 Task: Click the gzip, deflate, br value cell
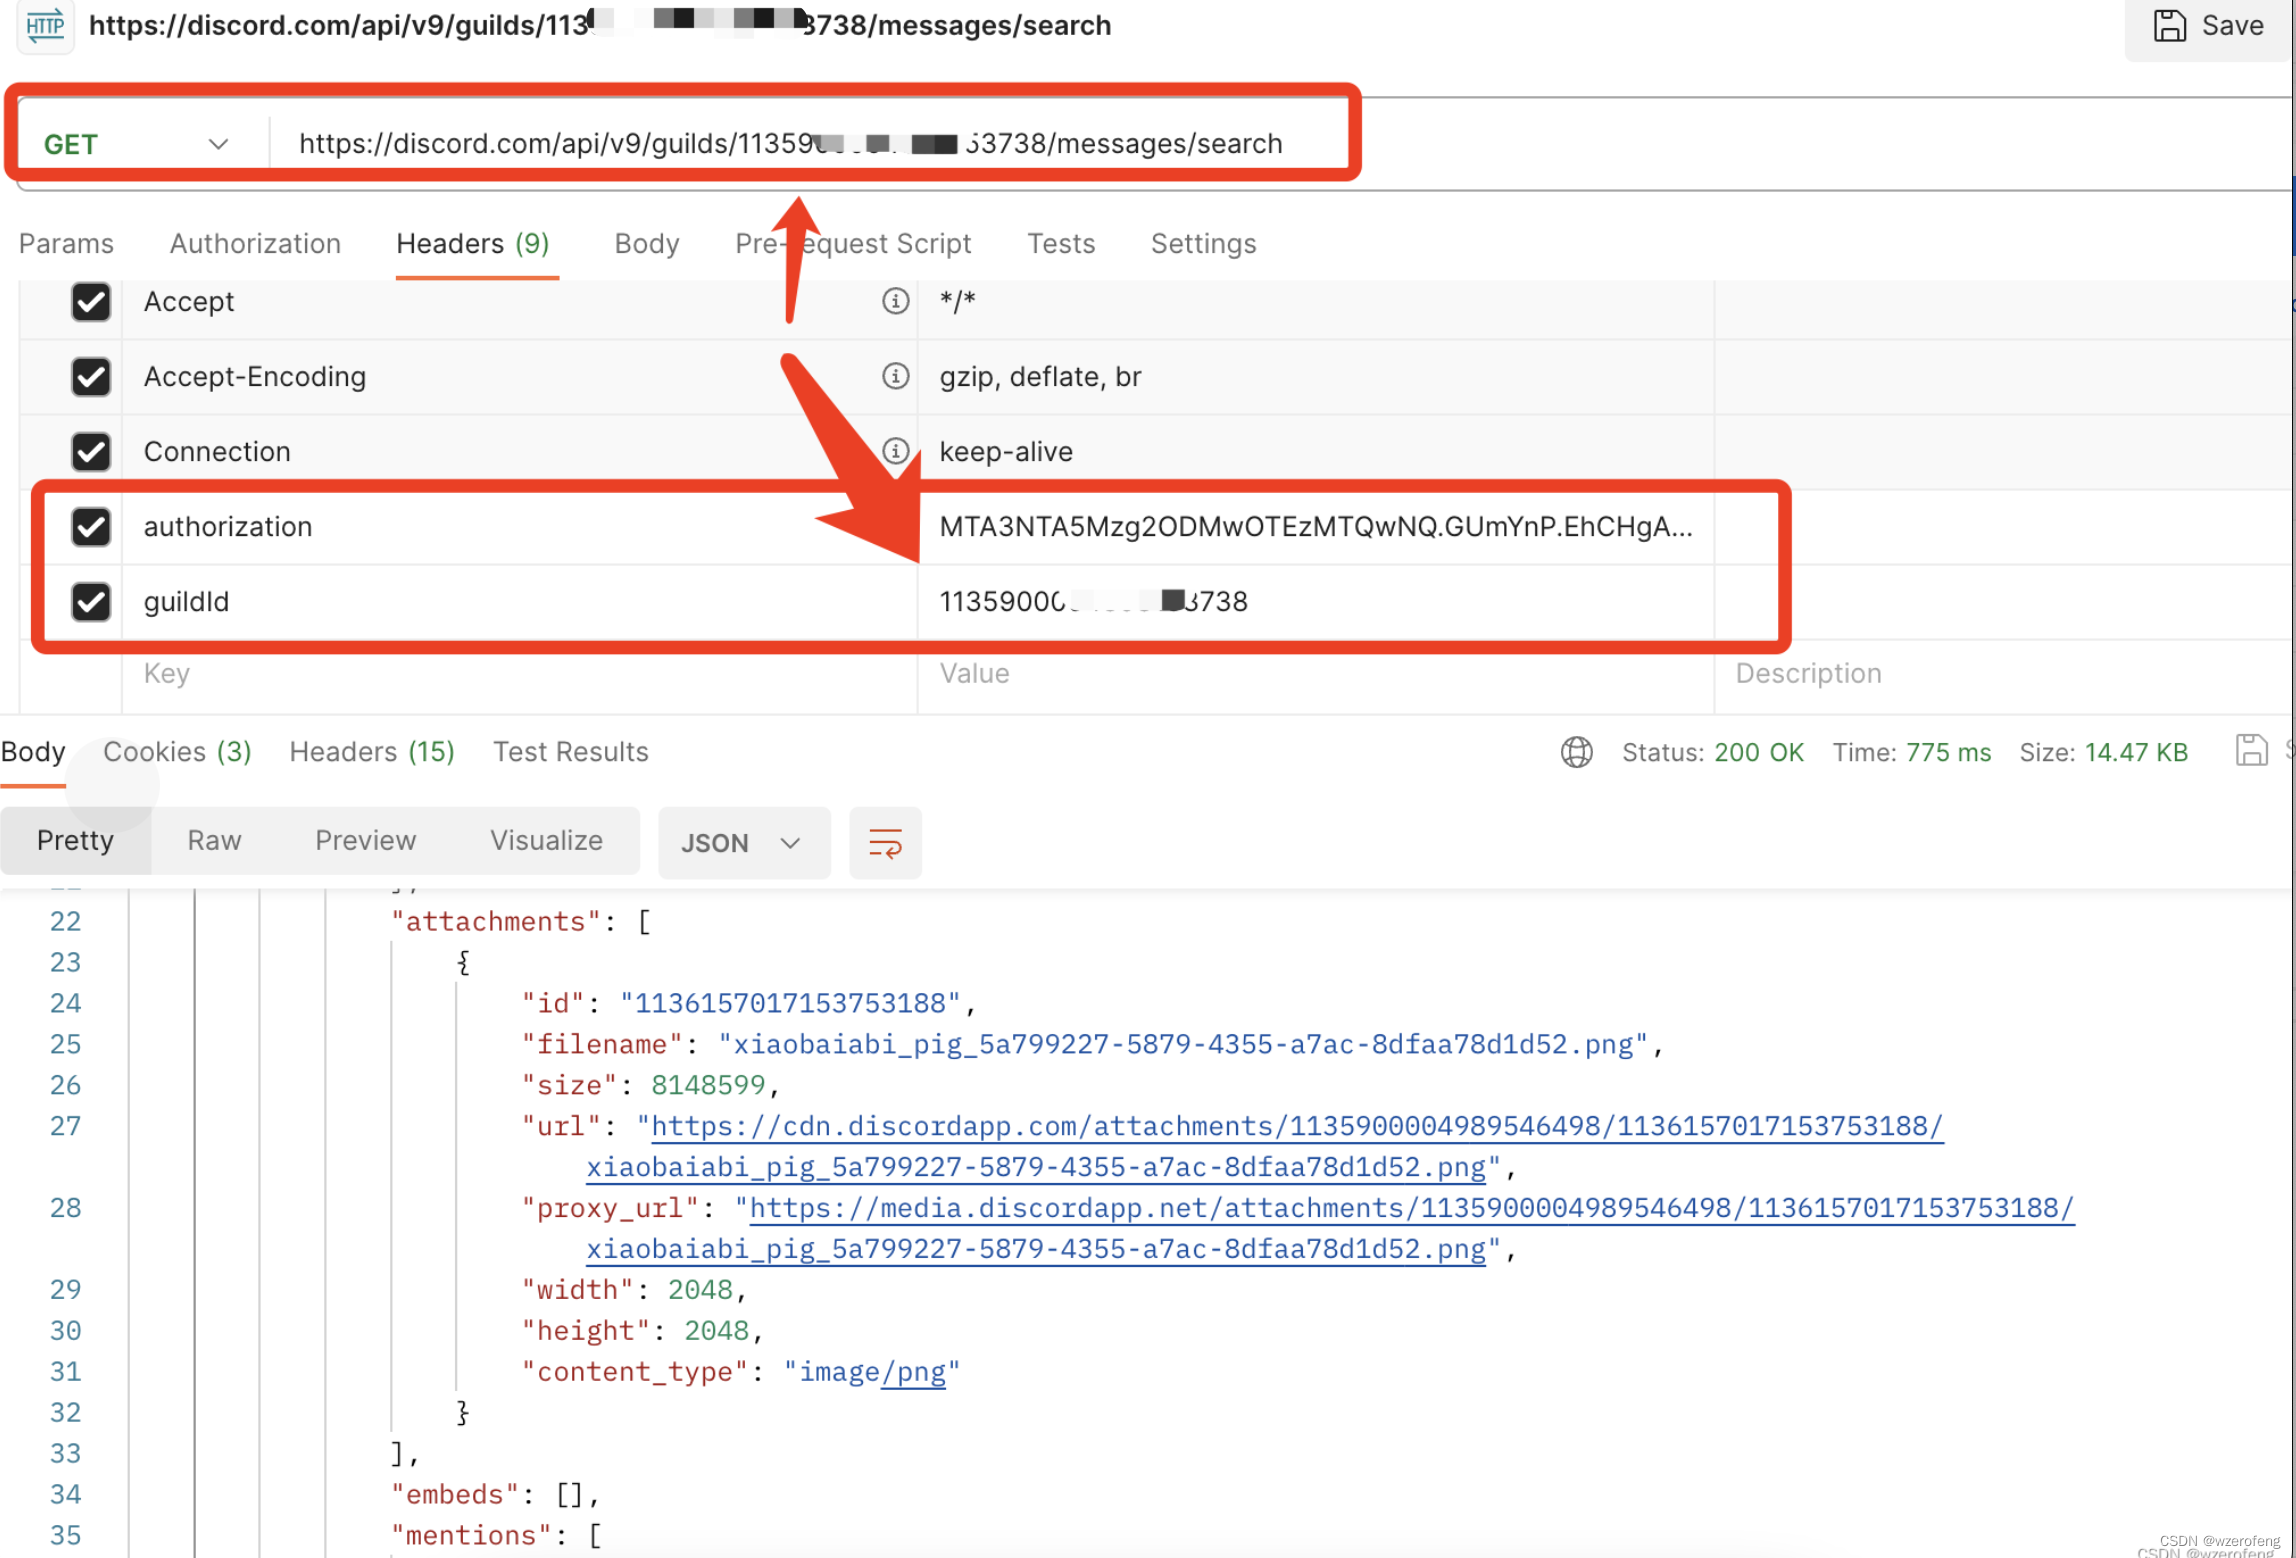coord(1315,377)
